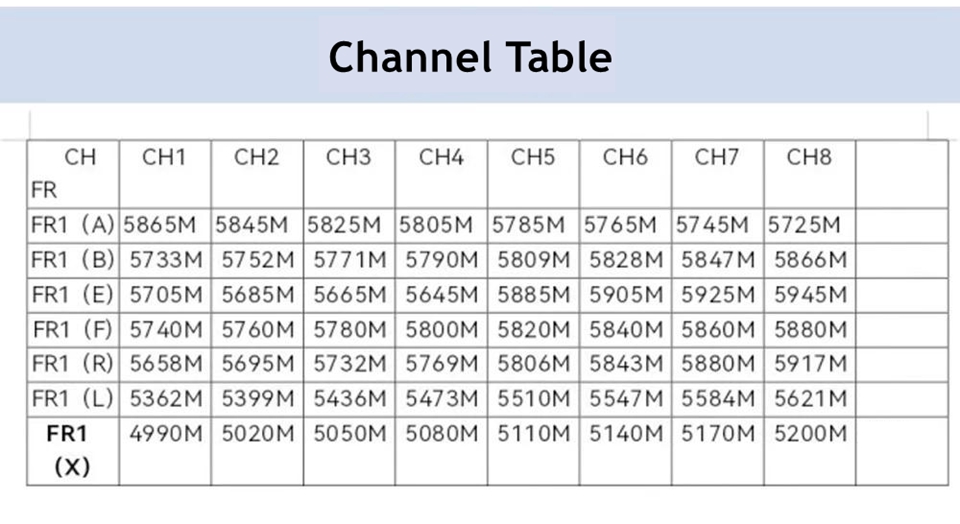The height and width of the screenshot is (524, 960).
Task: Click the FR1 (E) row label
Action: point(74,295)
